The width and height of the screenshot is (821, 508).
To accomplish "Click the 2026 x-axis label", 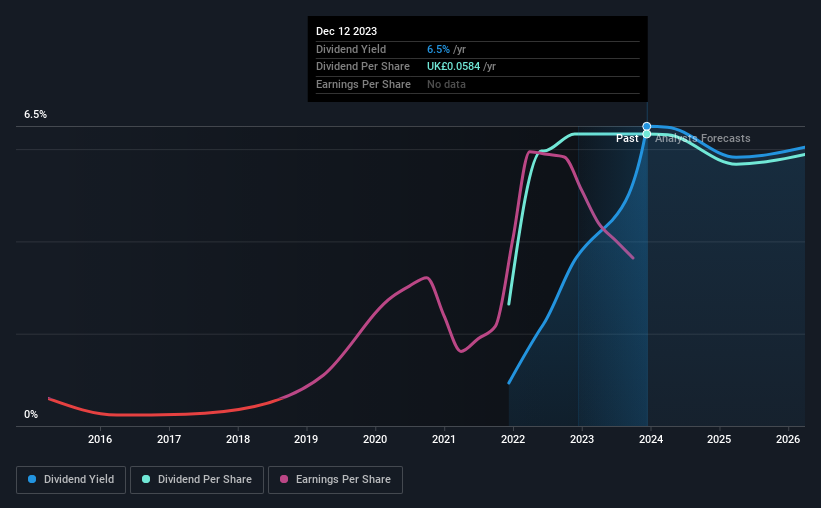I will click(787, 439).
